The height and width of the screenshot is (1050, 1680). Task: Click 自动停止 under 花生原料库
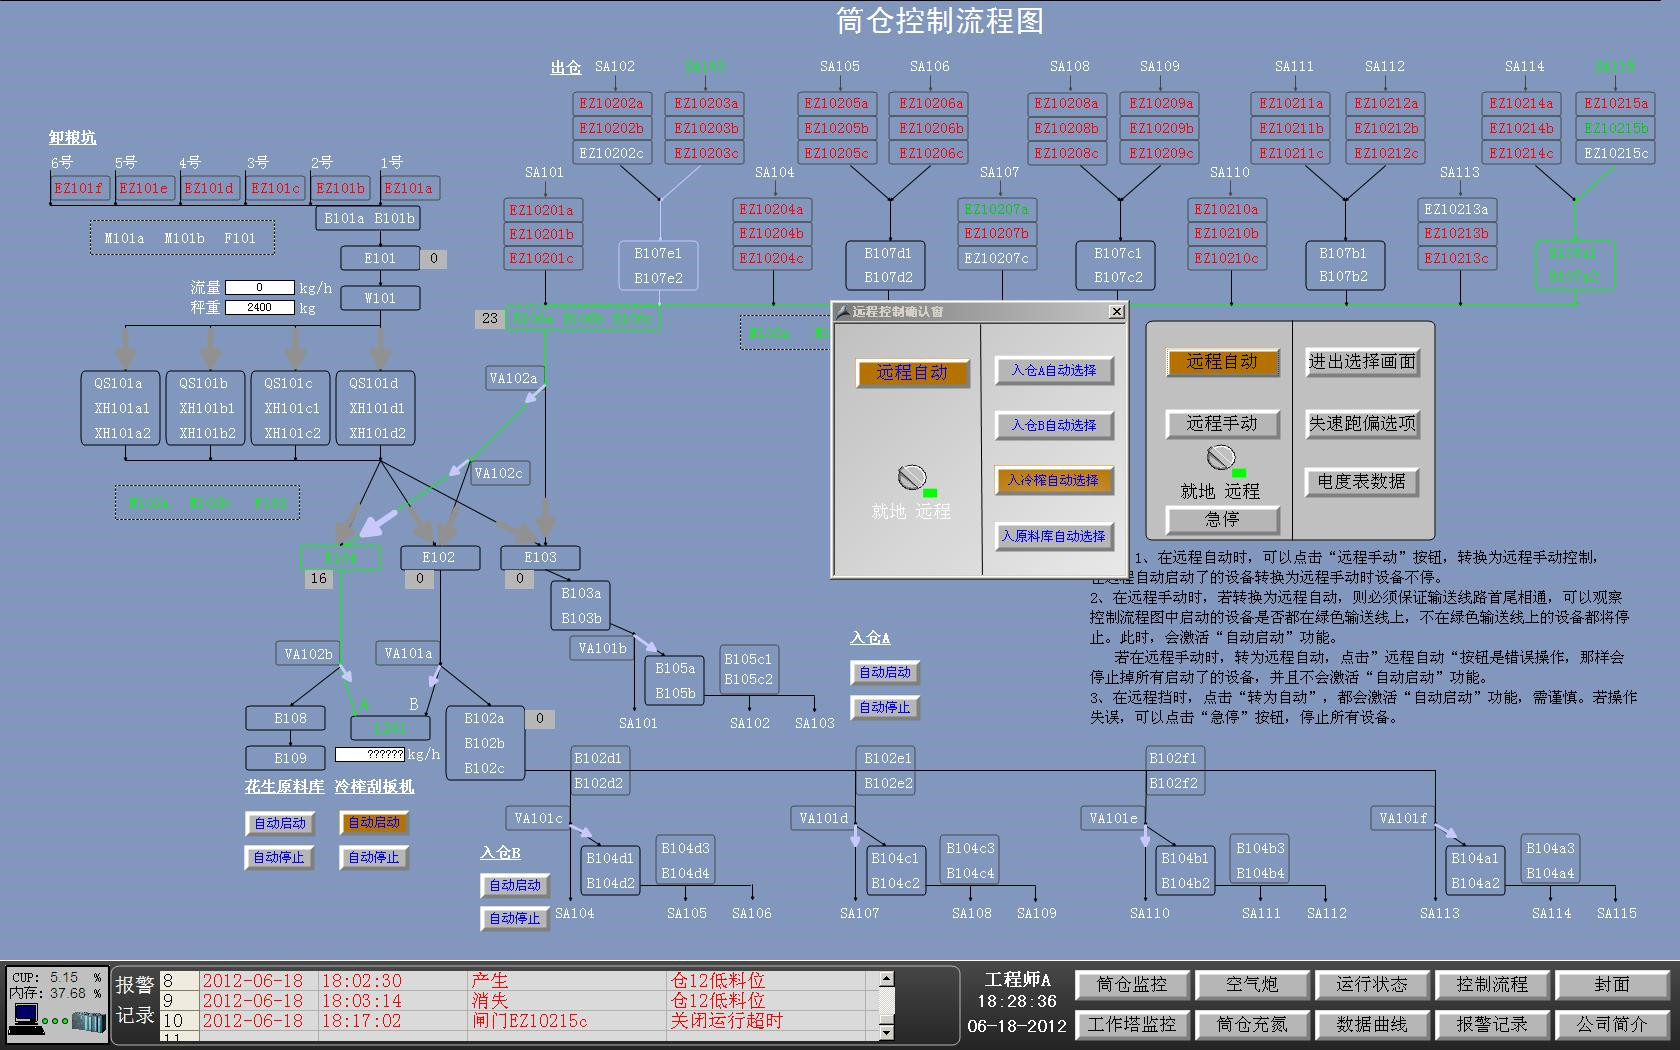point(279,858)
